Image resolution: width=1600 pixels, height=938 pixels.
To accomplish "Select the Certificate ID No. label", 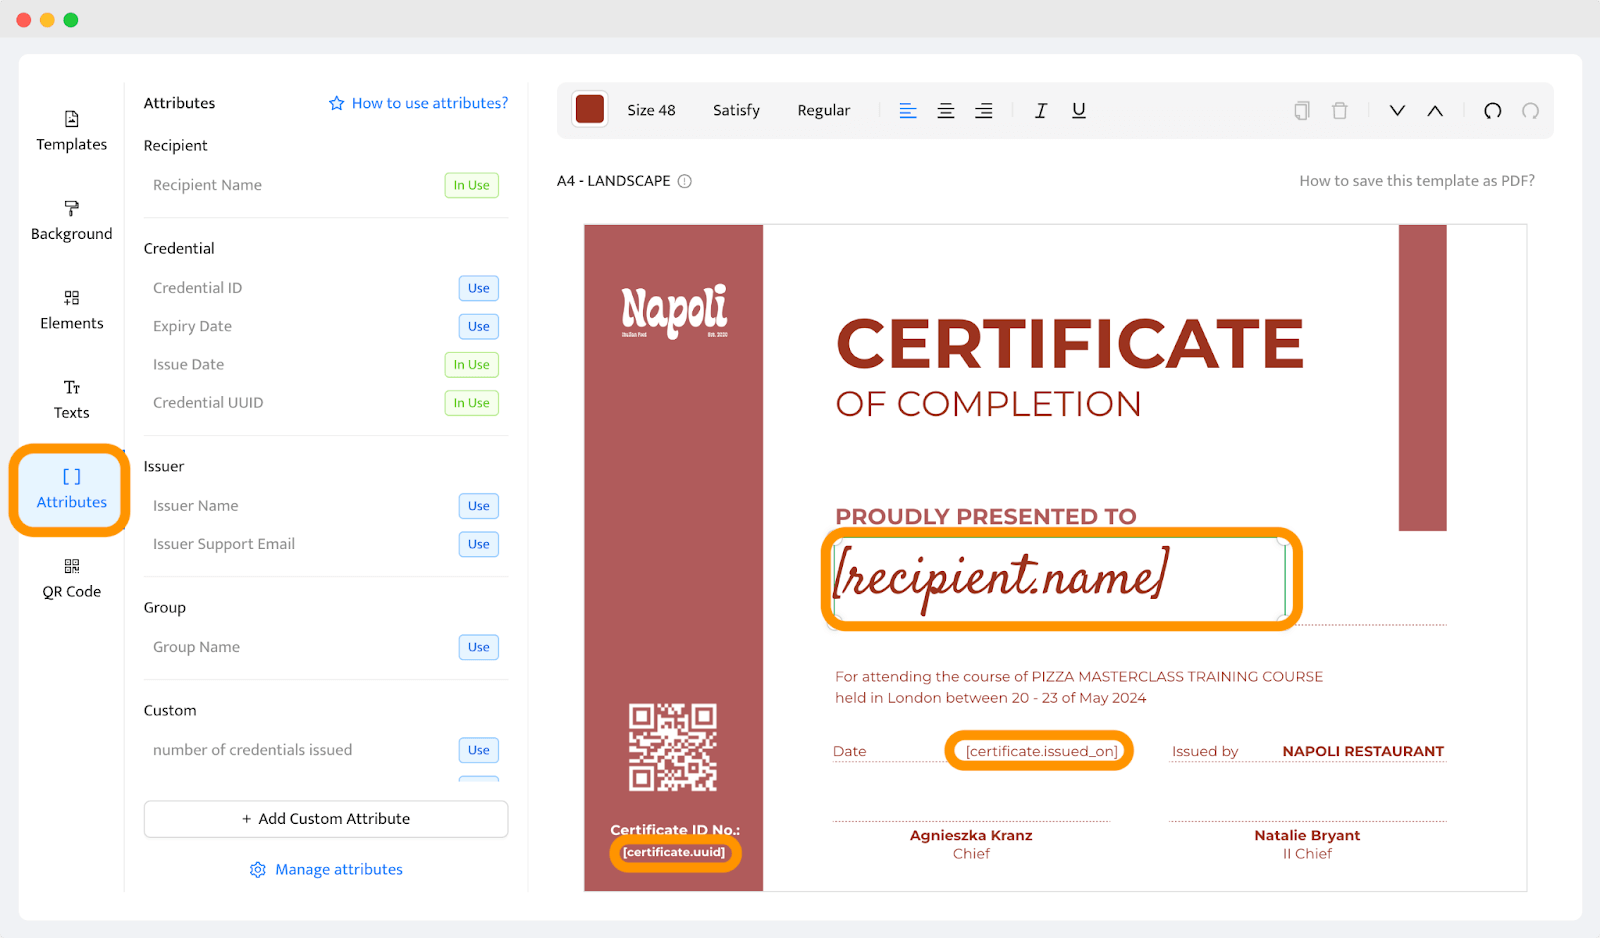I will point(675,830).
